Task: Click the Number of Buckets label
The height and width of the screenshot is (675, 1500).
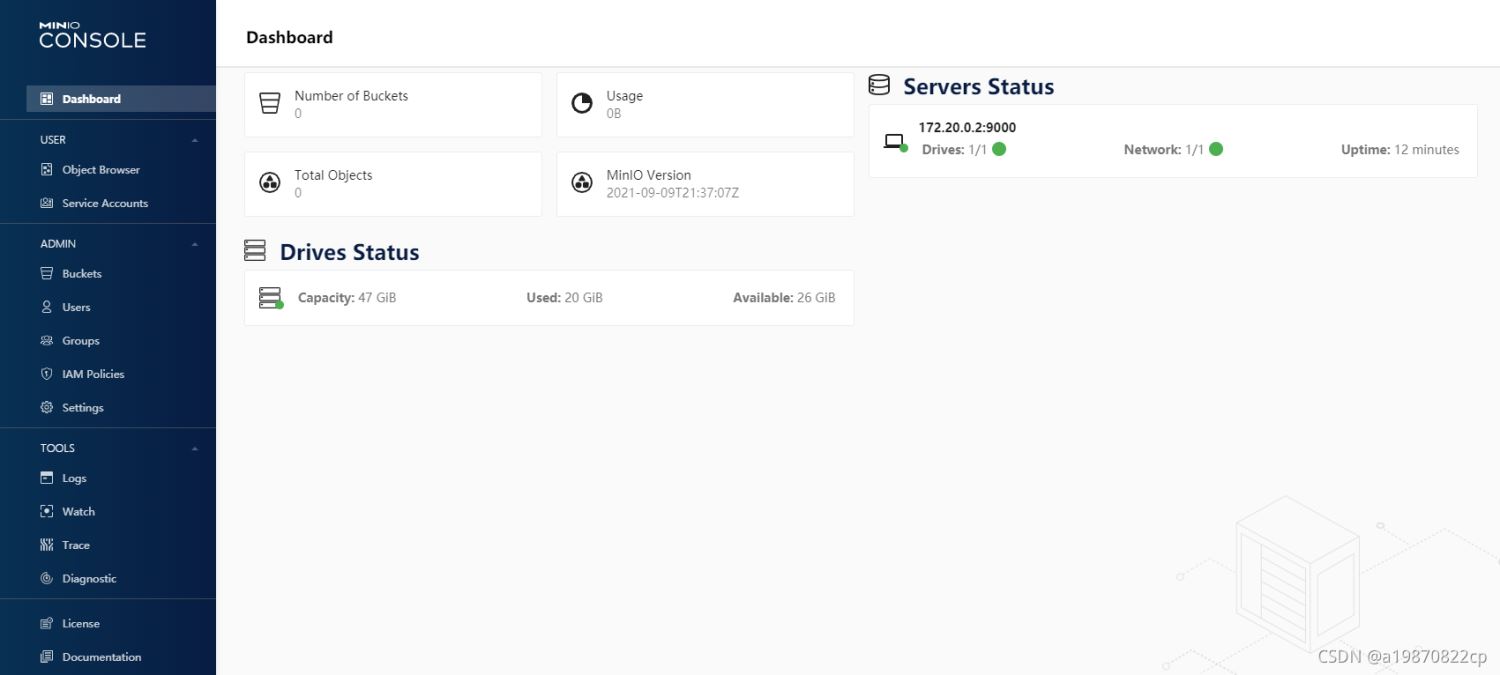Action: (x=351, y=96)
